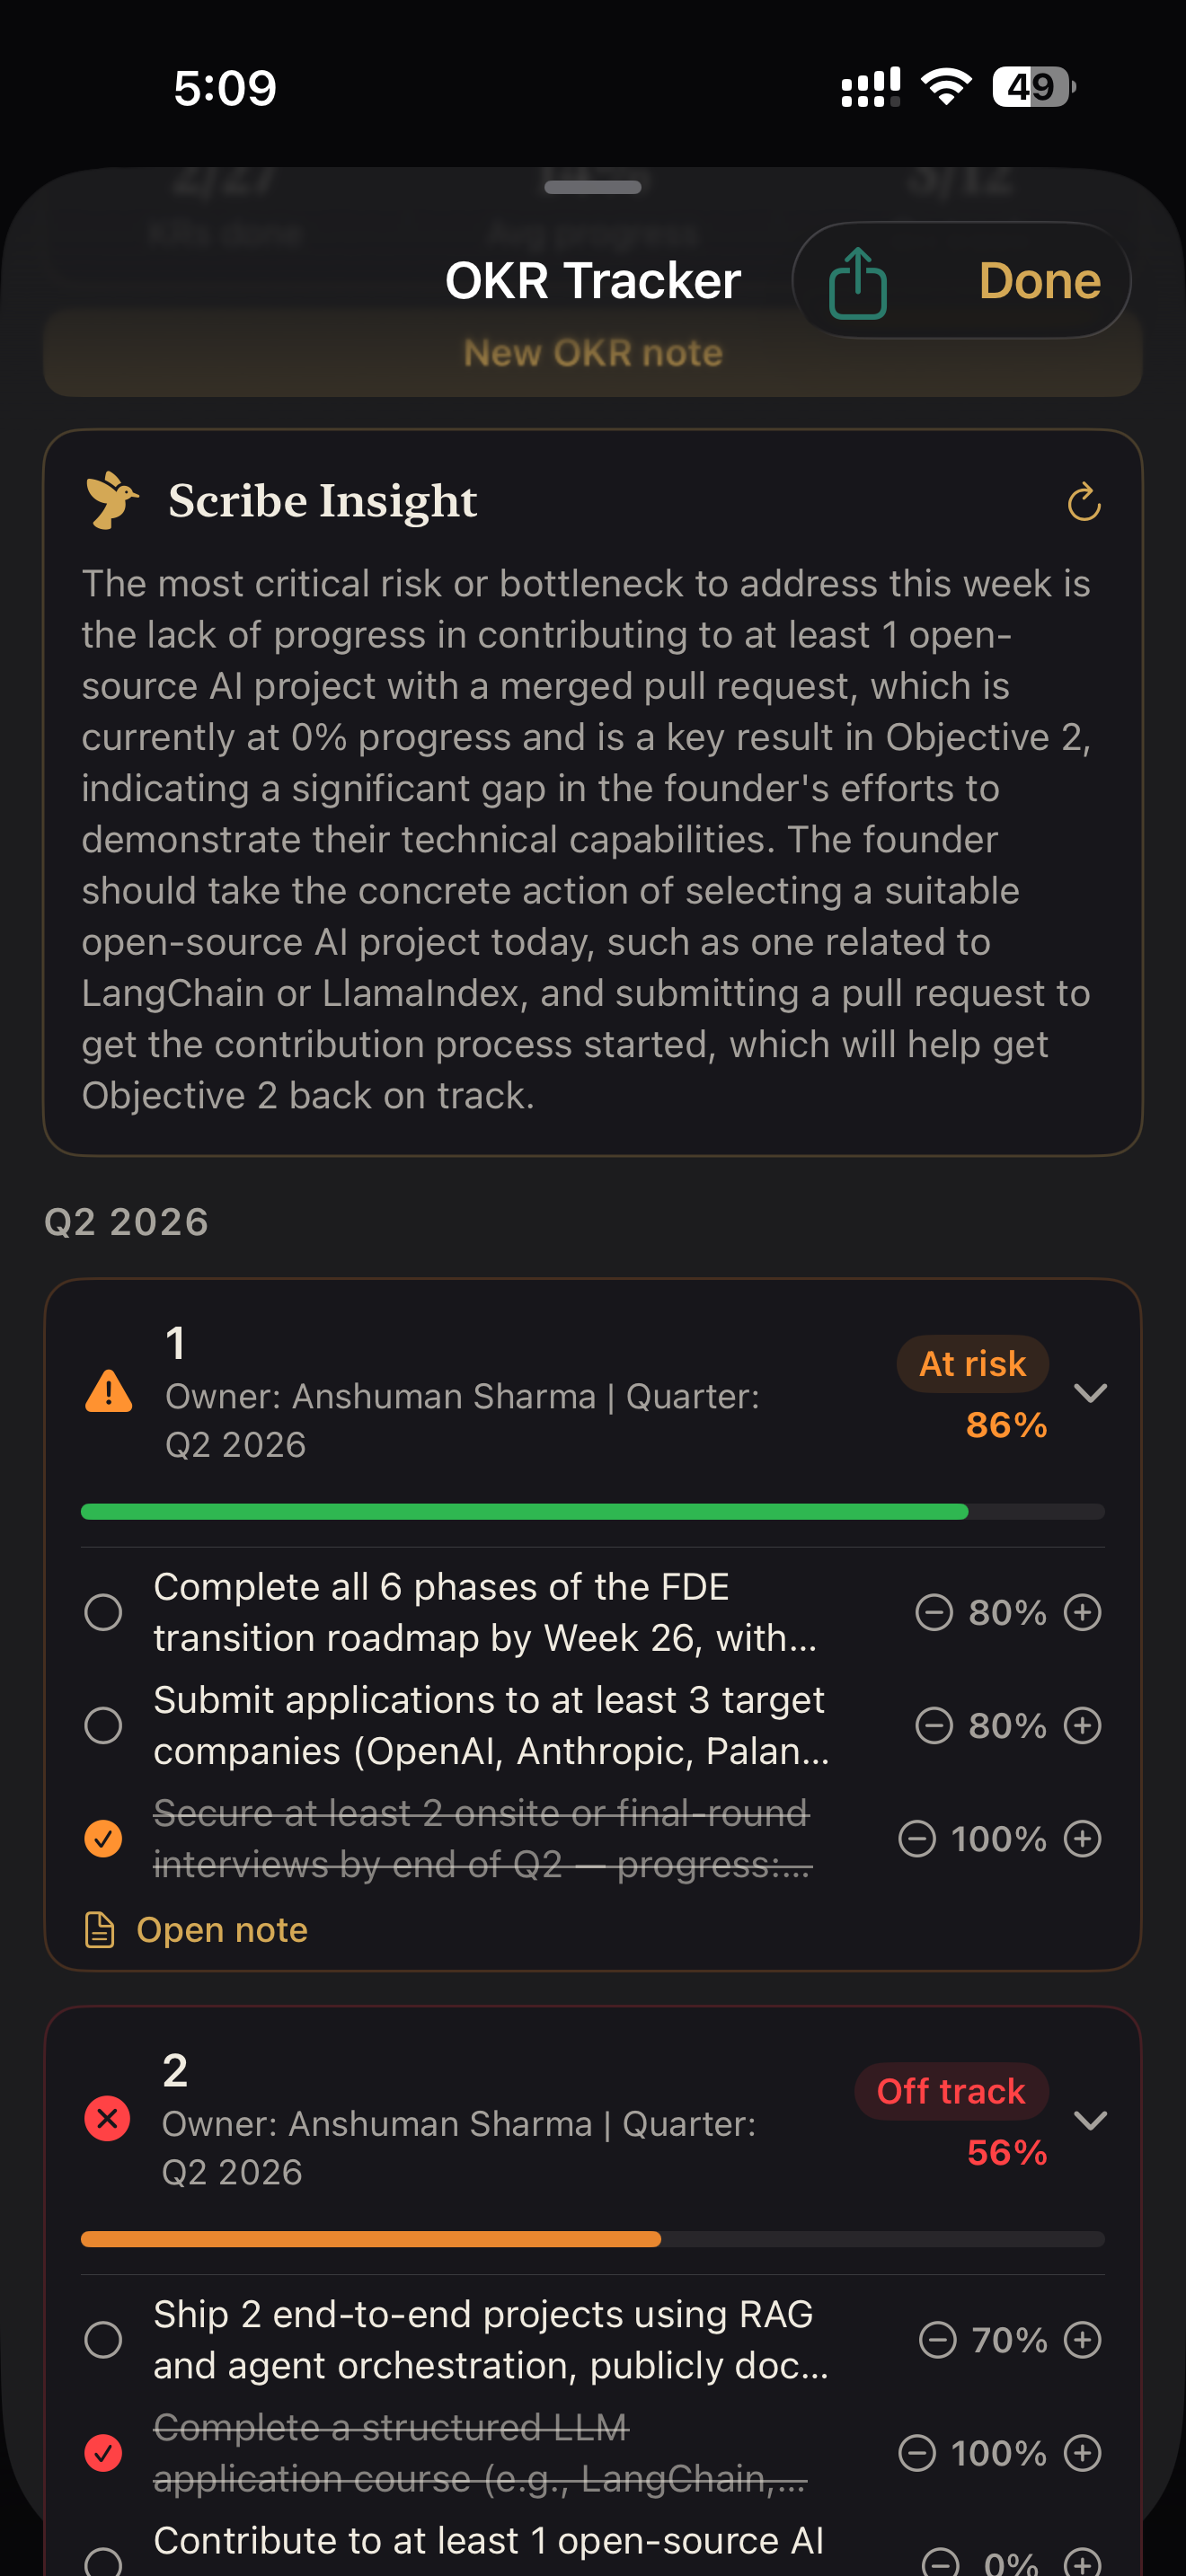Collapse Objective 1 using its chevron
Viewport: 1186px width, 2576px height.
(x=1089, y=1393)
